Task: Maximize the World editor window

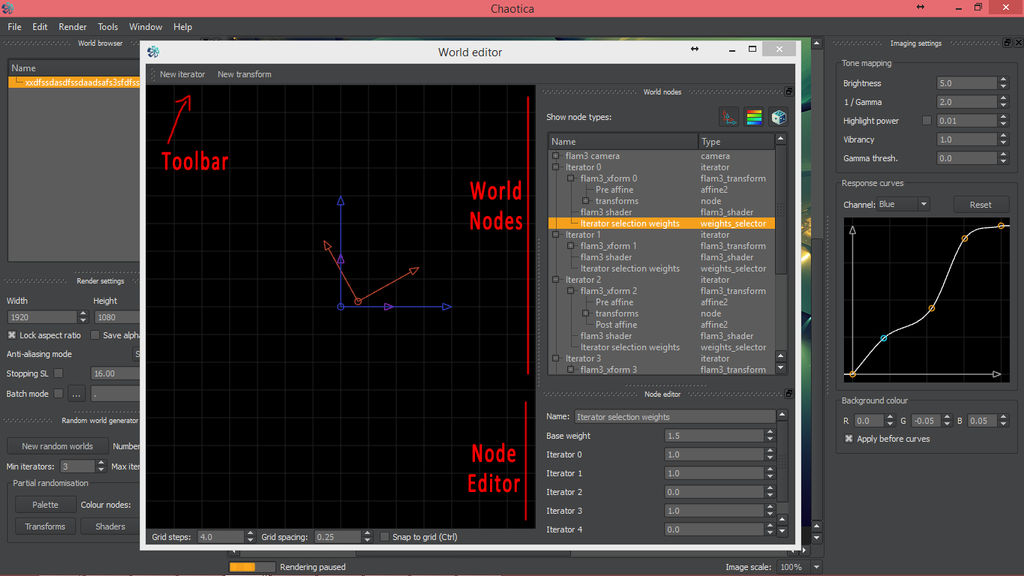Action: [x=752, y=49]
